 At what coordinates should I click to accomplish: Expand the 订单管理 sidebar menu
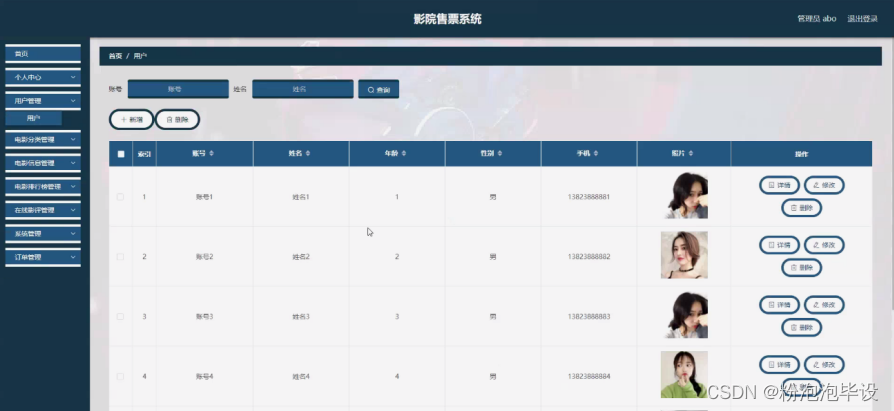(43, 257)
